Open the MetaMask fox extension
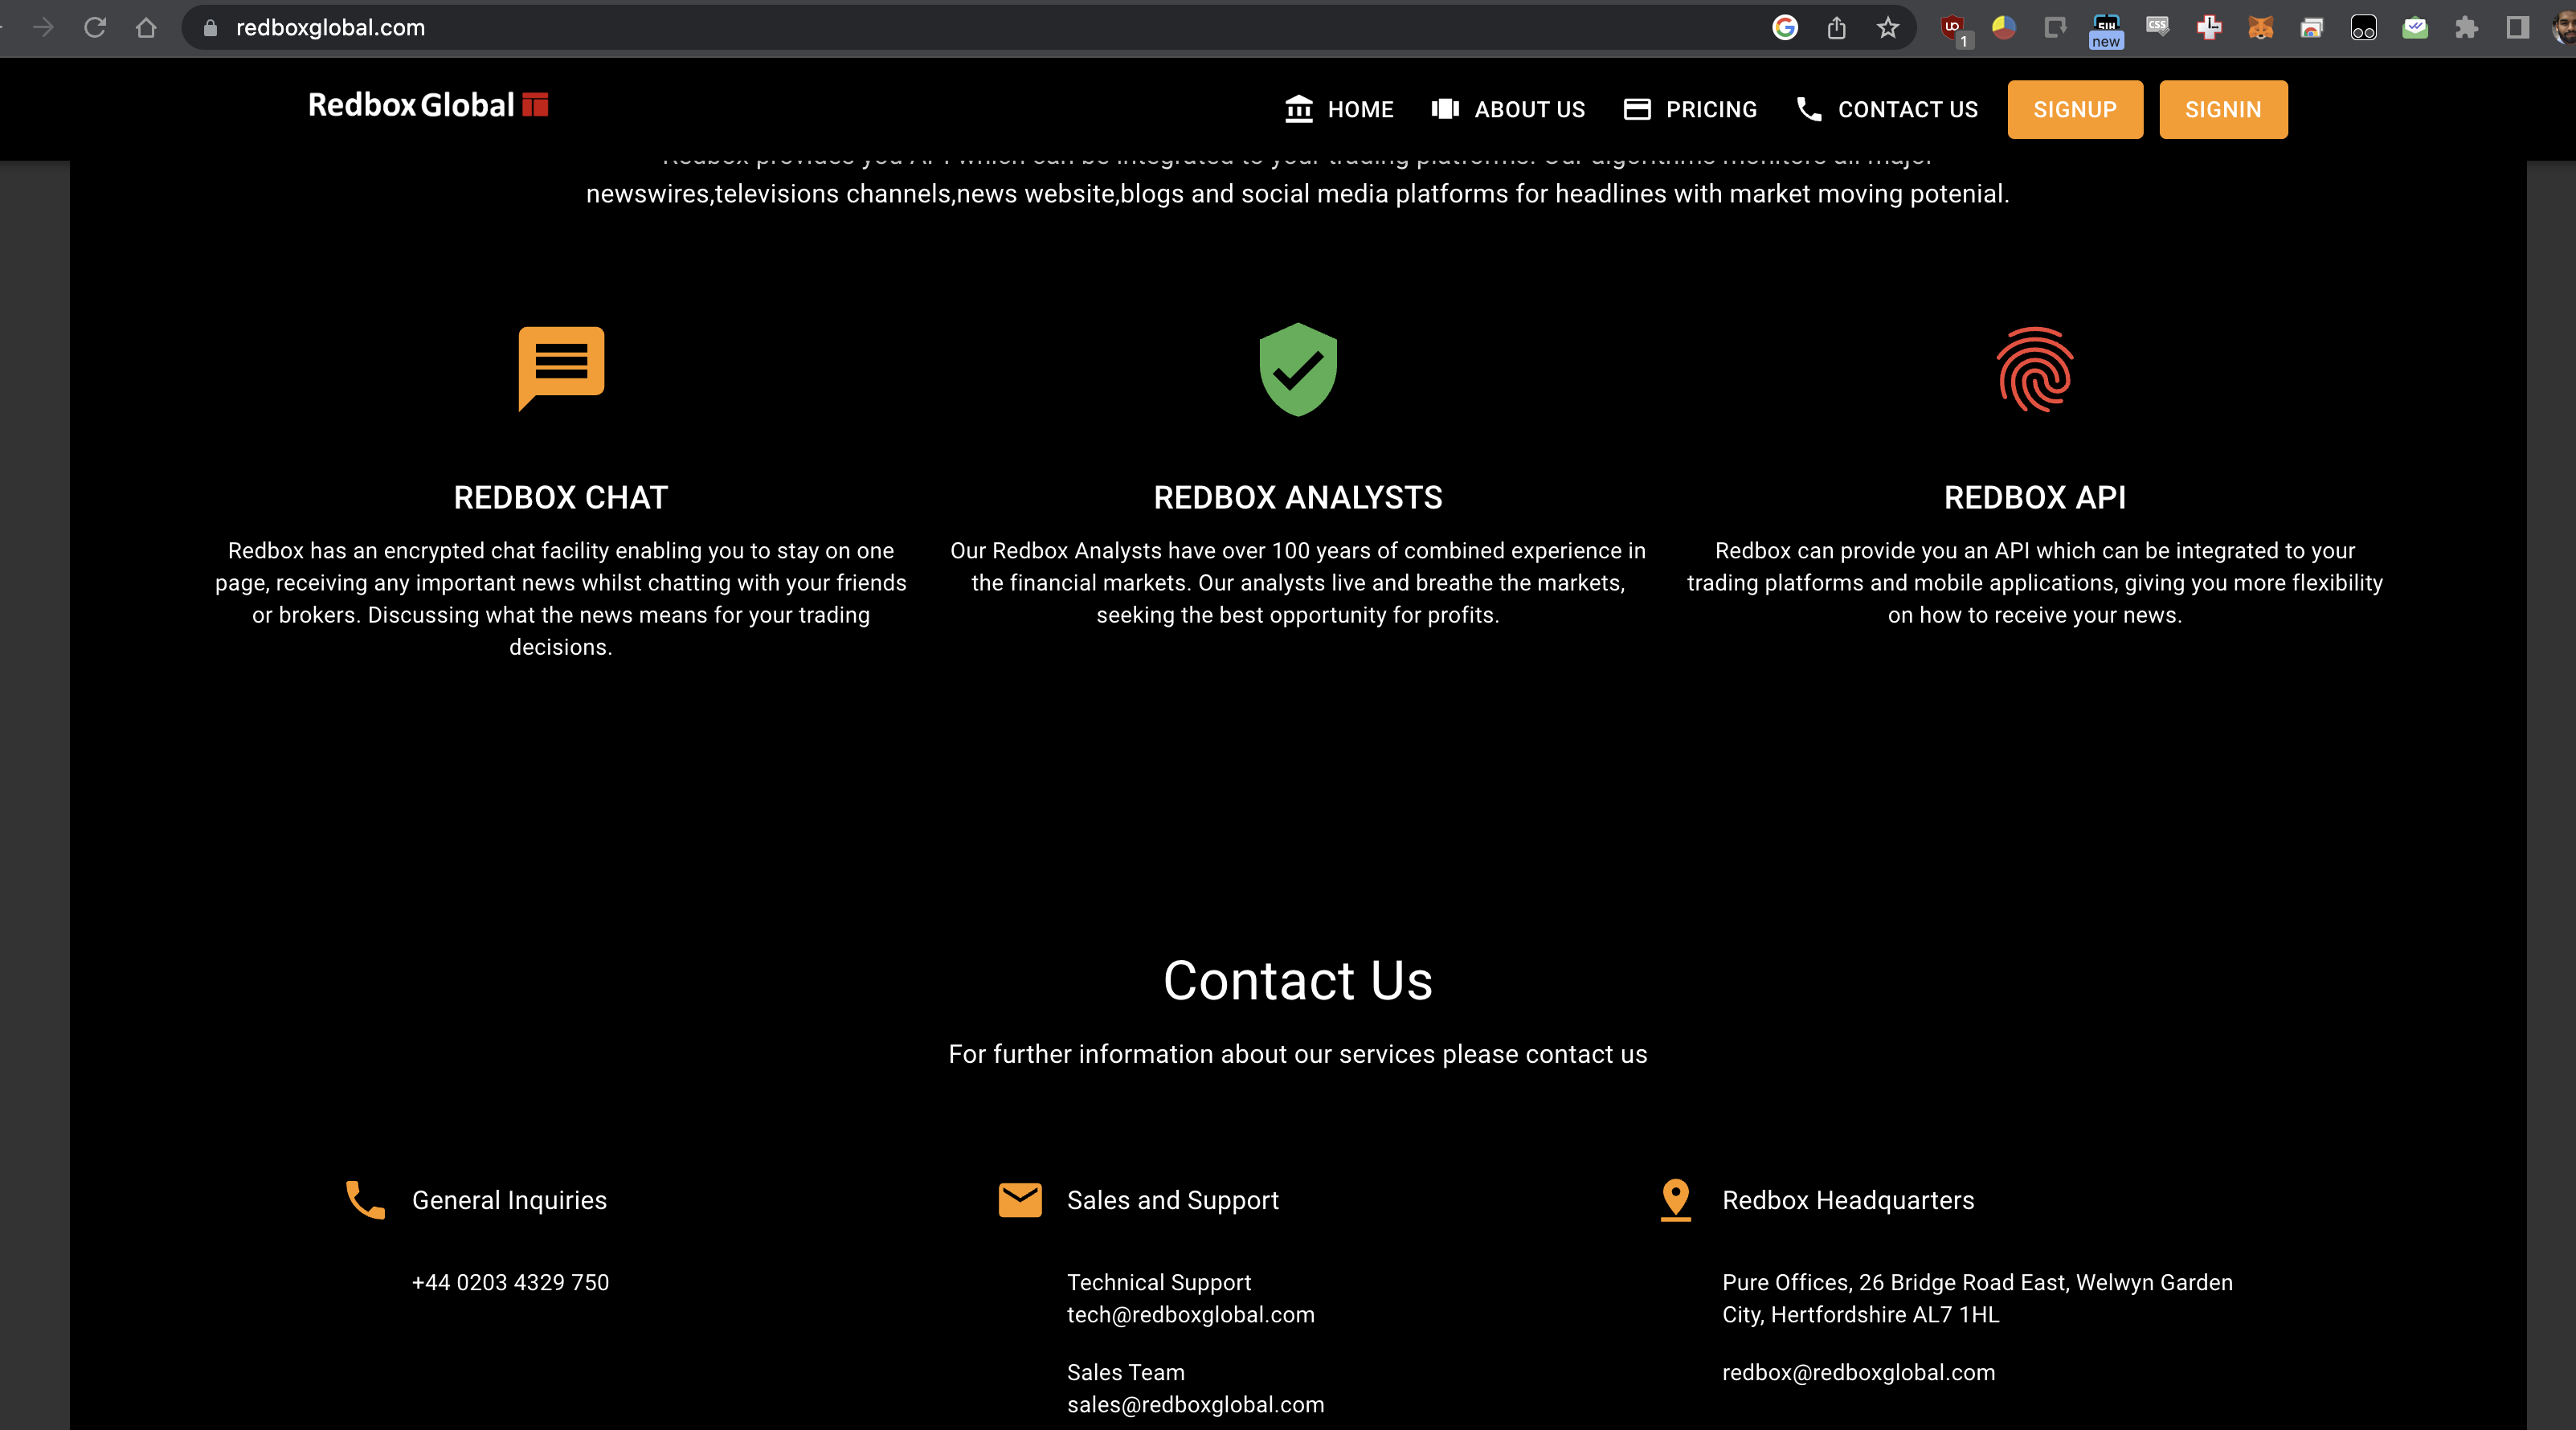The height and width of the screenshot is (1430, 2576). pyautogui.click(x=2260, y=27)
